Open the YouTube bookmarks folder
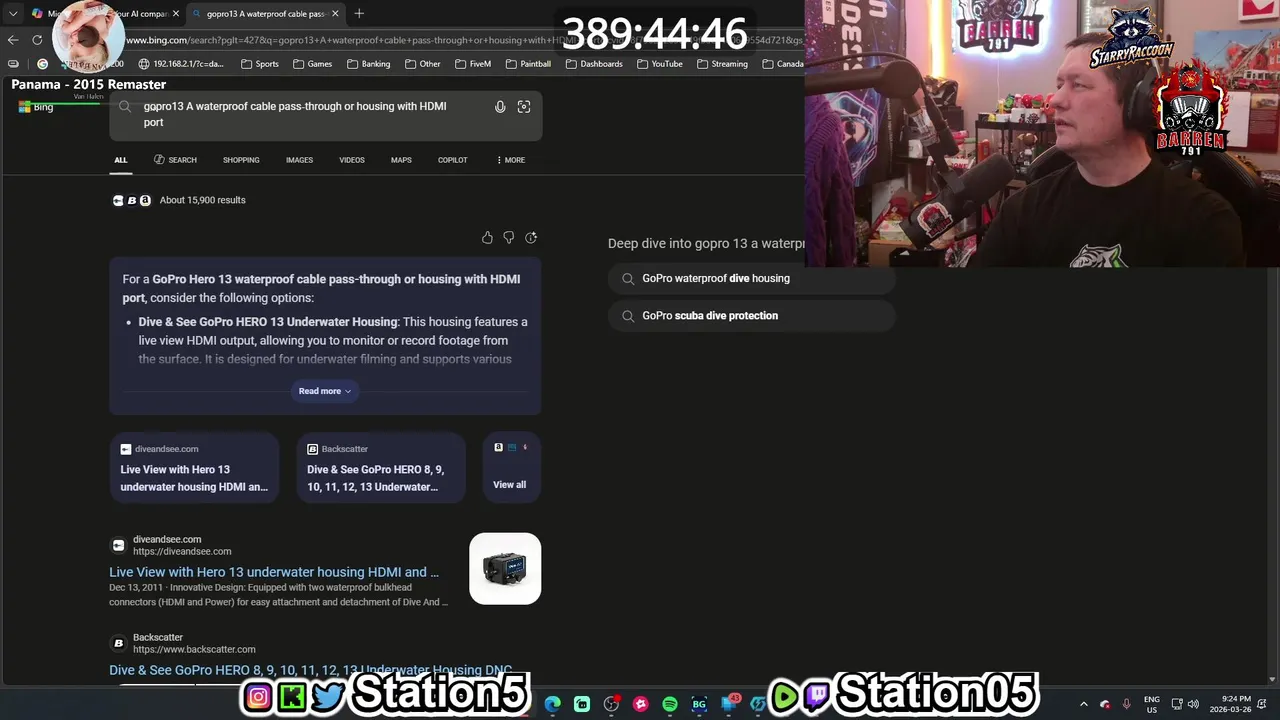Image resolution: width=1280 pixels, height=720 pixels. 660,64
